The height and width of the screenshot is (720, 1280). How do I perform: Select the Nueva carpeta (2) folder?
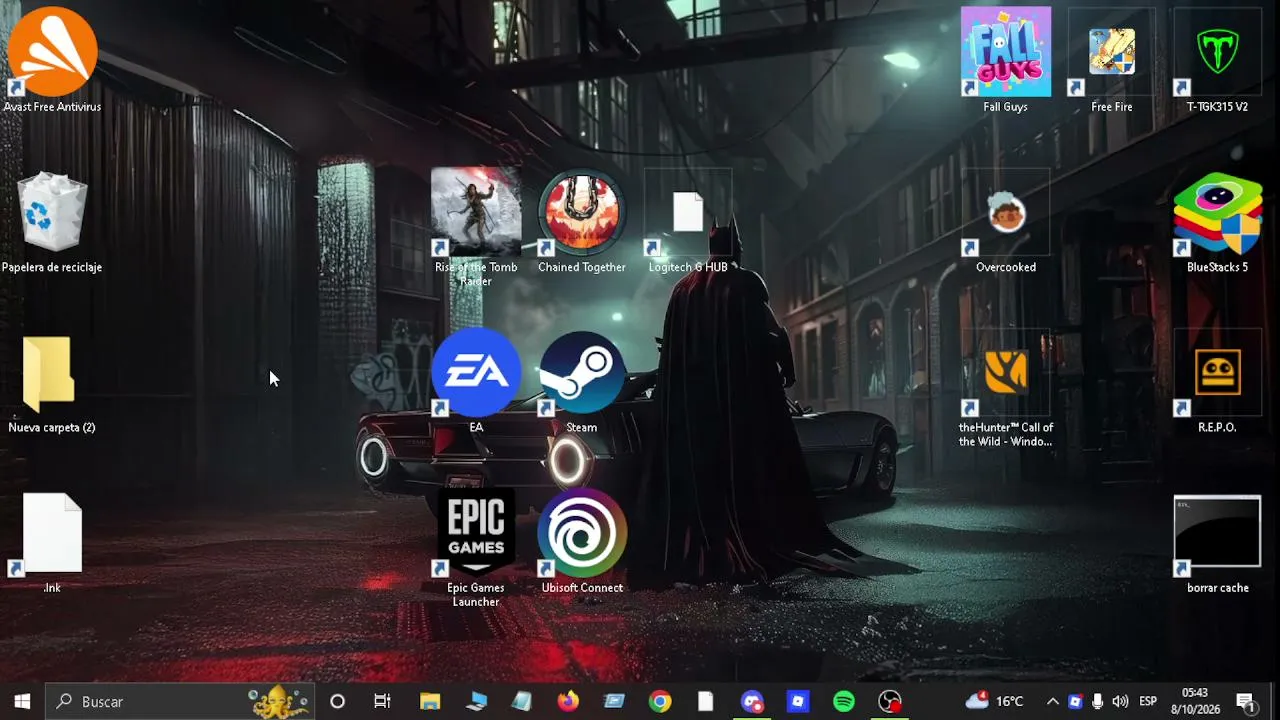click(52, 384)
